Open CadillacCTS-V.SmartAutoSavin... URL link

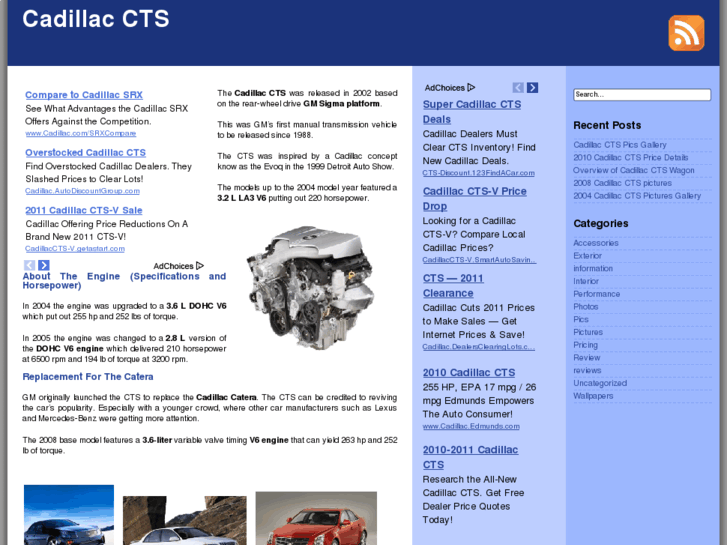coord(479,260)
